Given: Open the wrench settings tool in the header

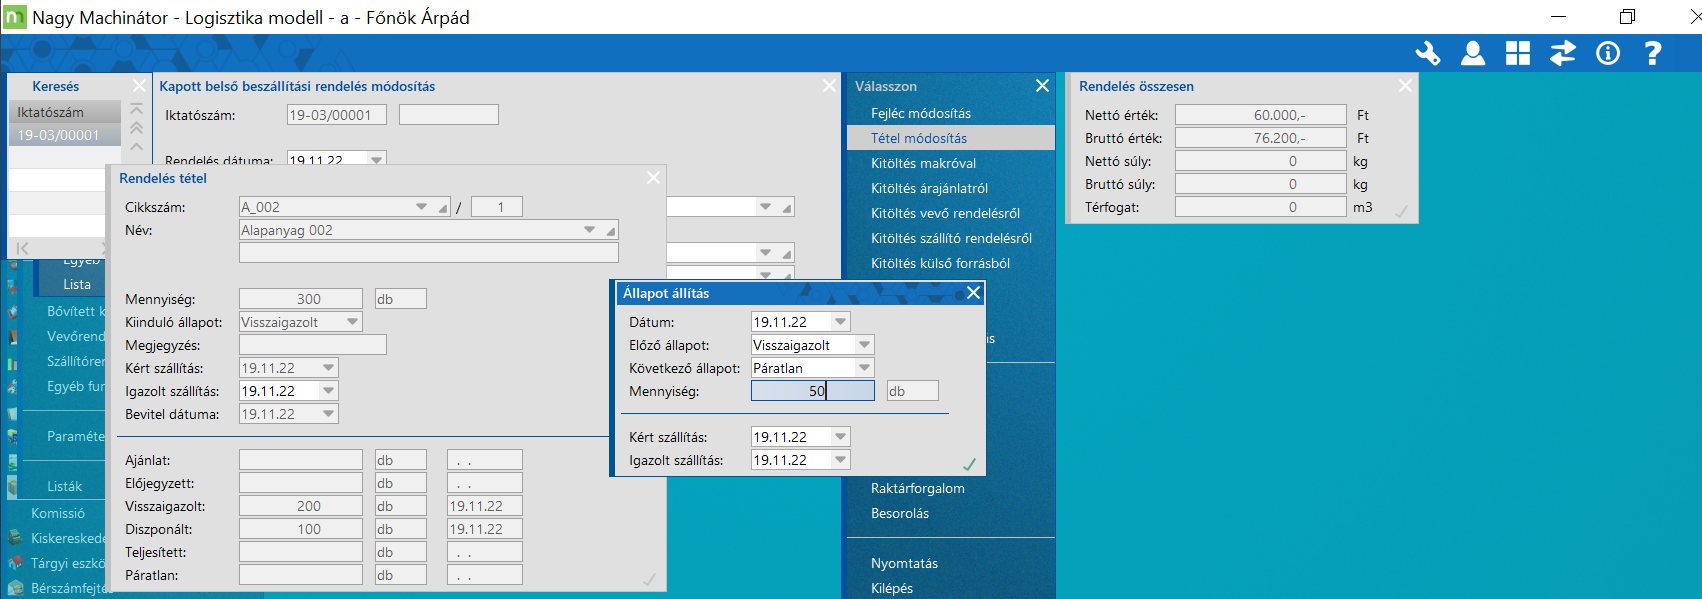Looking at the screenshot, I should click(x=1428, y=53).
